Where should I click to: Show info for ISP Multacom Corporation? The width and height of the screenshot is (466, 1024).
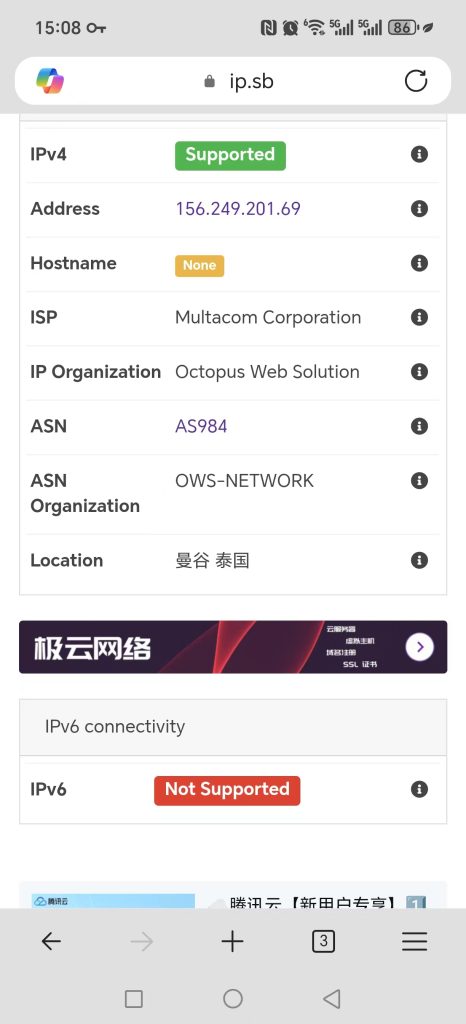(x=419, y=317)
